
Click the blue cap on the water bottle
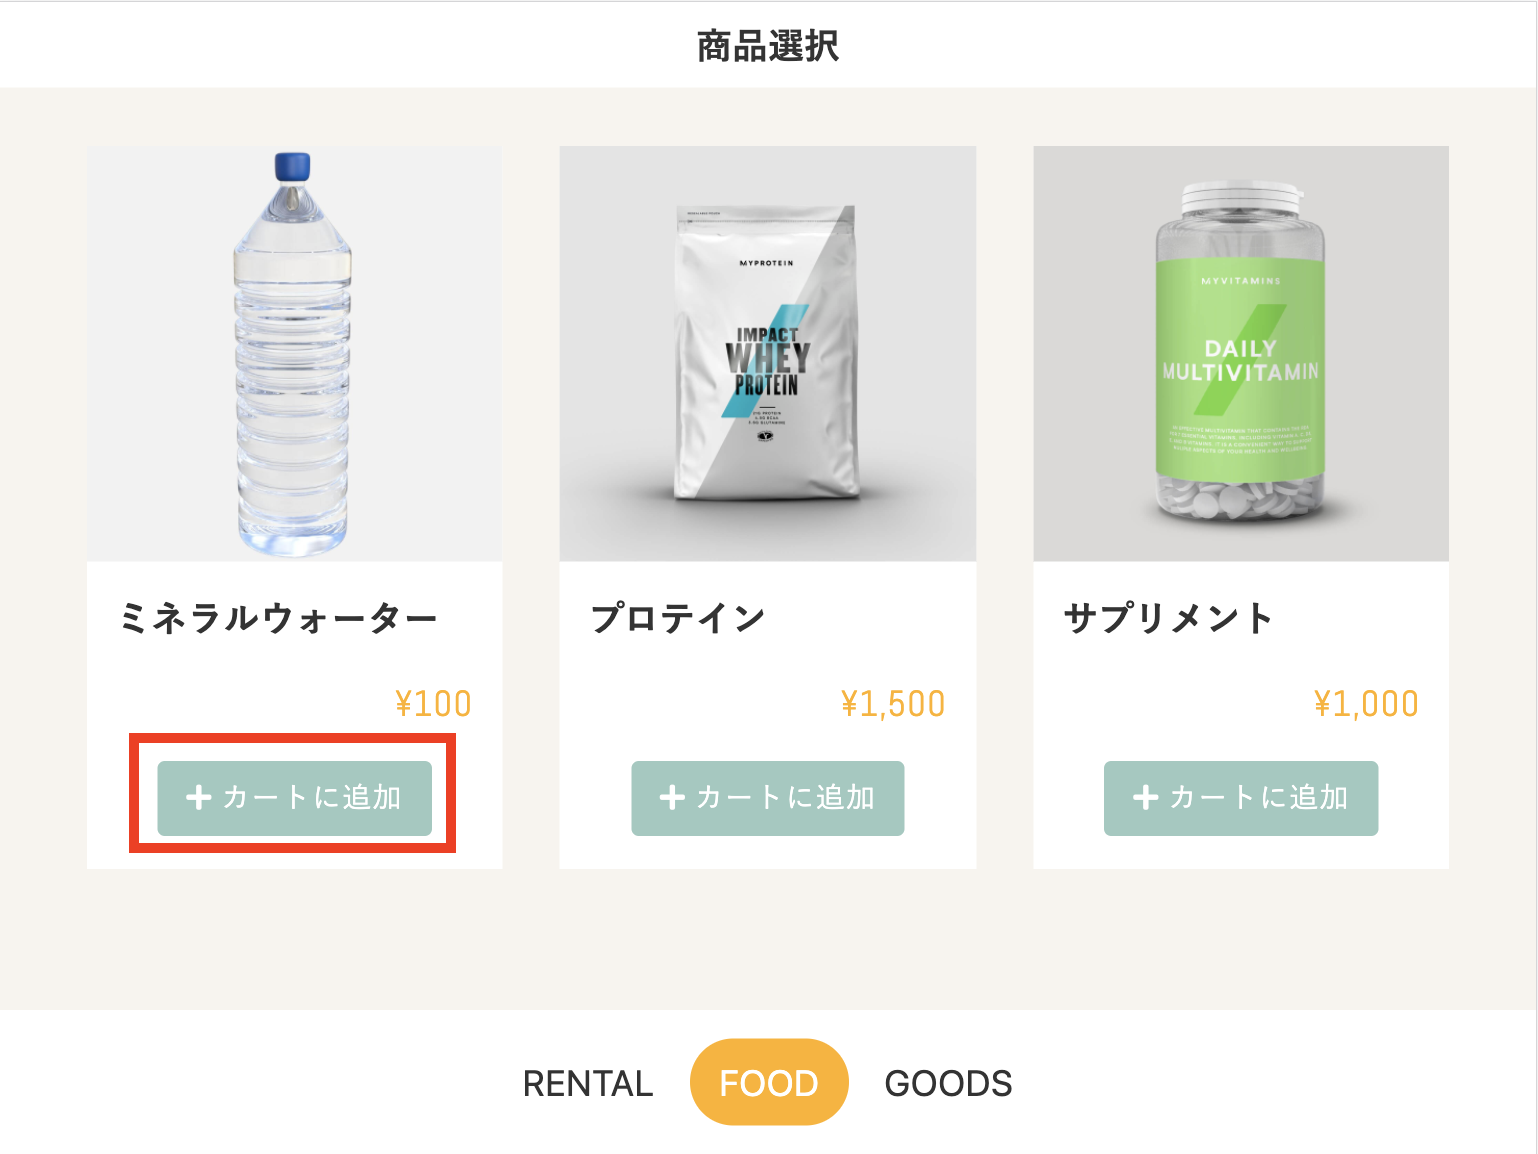click(x=292, y=166)
